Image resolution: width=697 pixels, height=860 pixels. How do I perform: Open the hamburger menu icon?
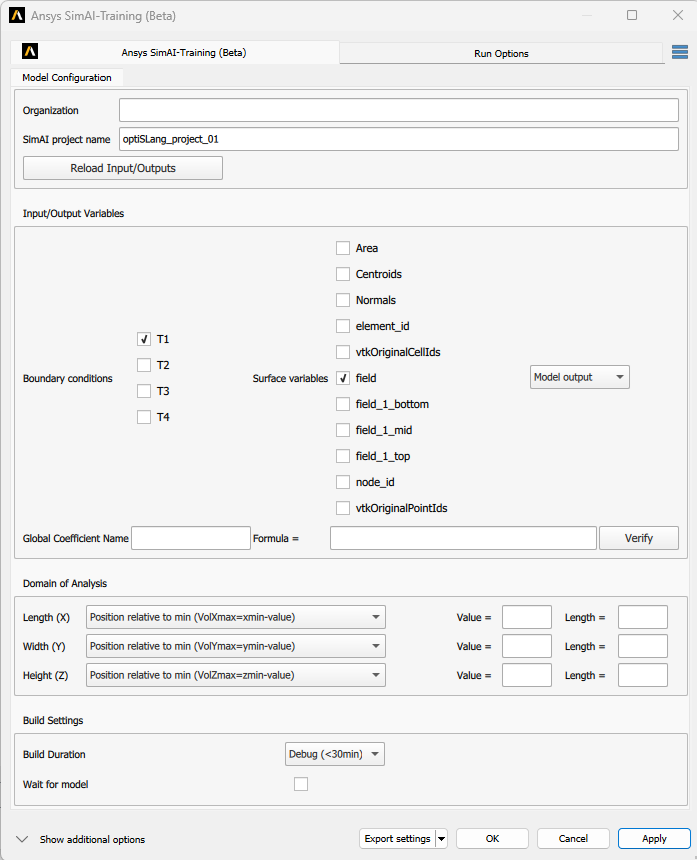[680, 53]
